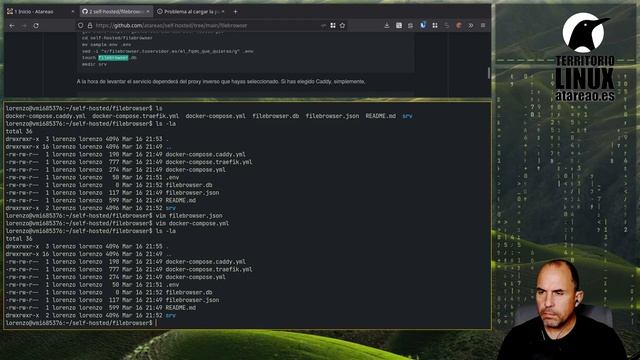
Task: Click the highlighted 'filebrowser' word in the code block
Action: (113, 58)
